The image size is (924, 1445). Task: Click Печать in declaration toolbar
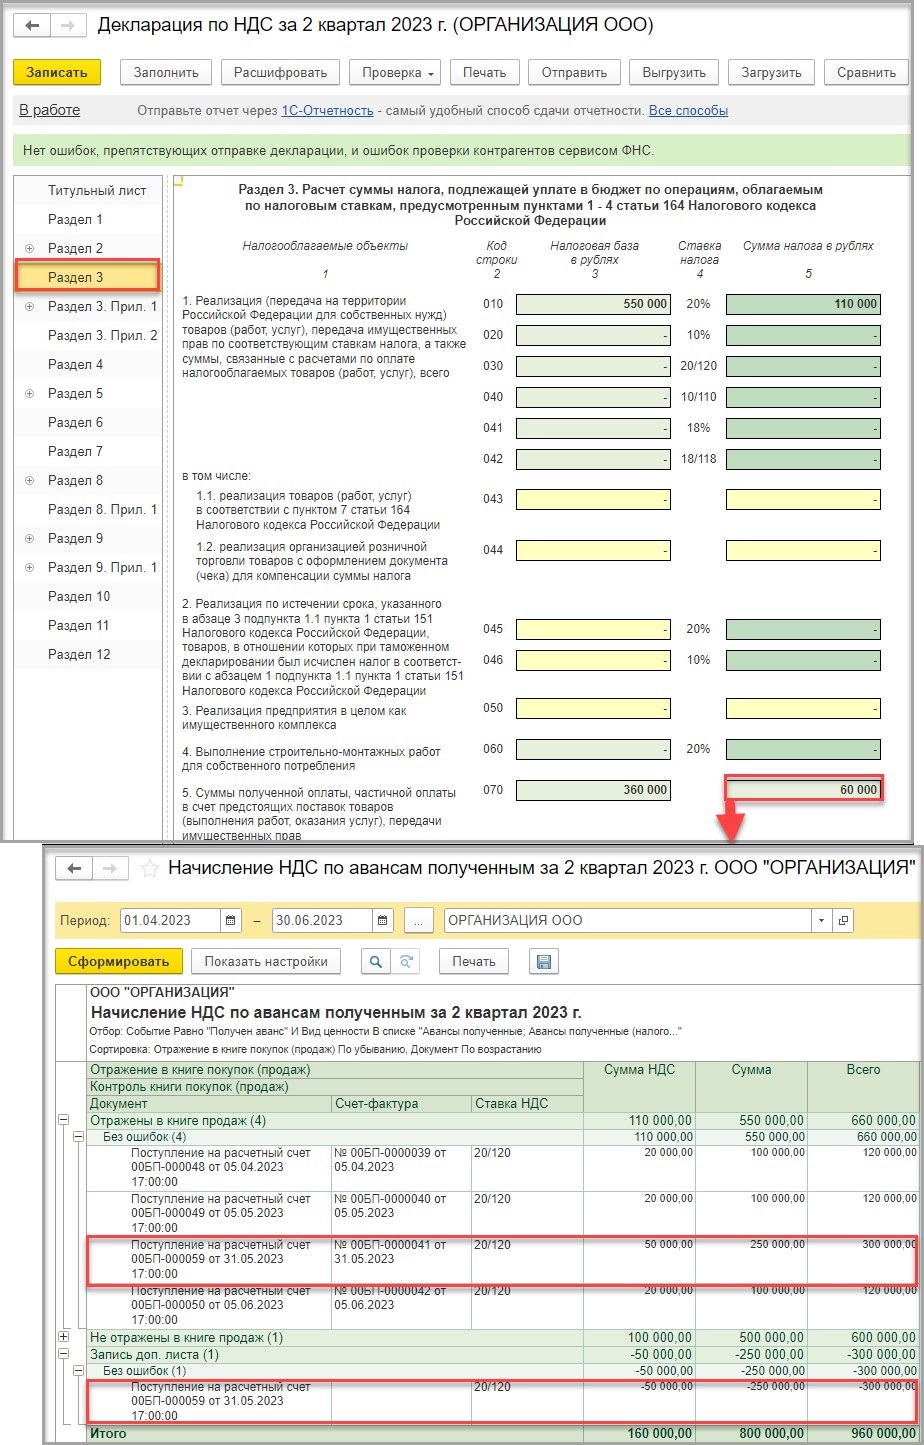[484, 73]
